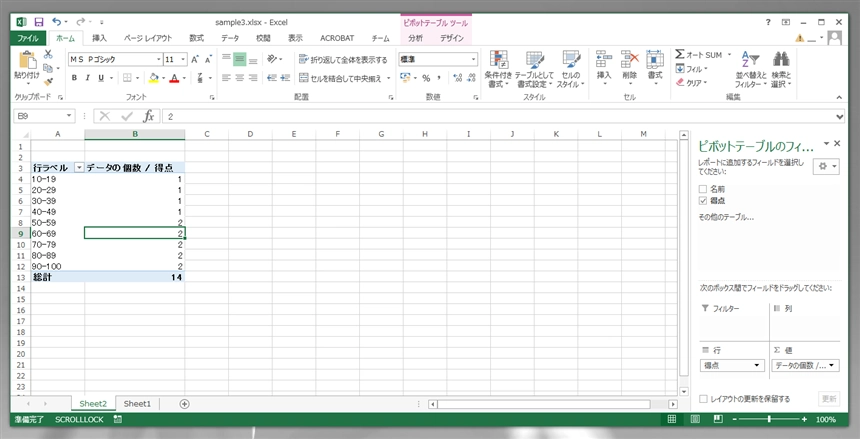Expand the formula bar
This screenshot has width=860, height=439.
(840, 116)
